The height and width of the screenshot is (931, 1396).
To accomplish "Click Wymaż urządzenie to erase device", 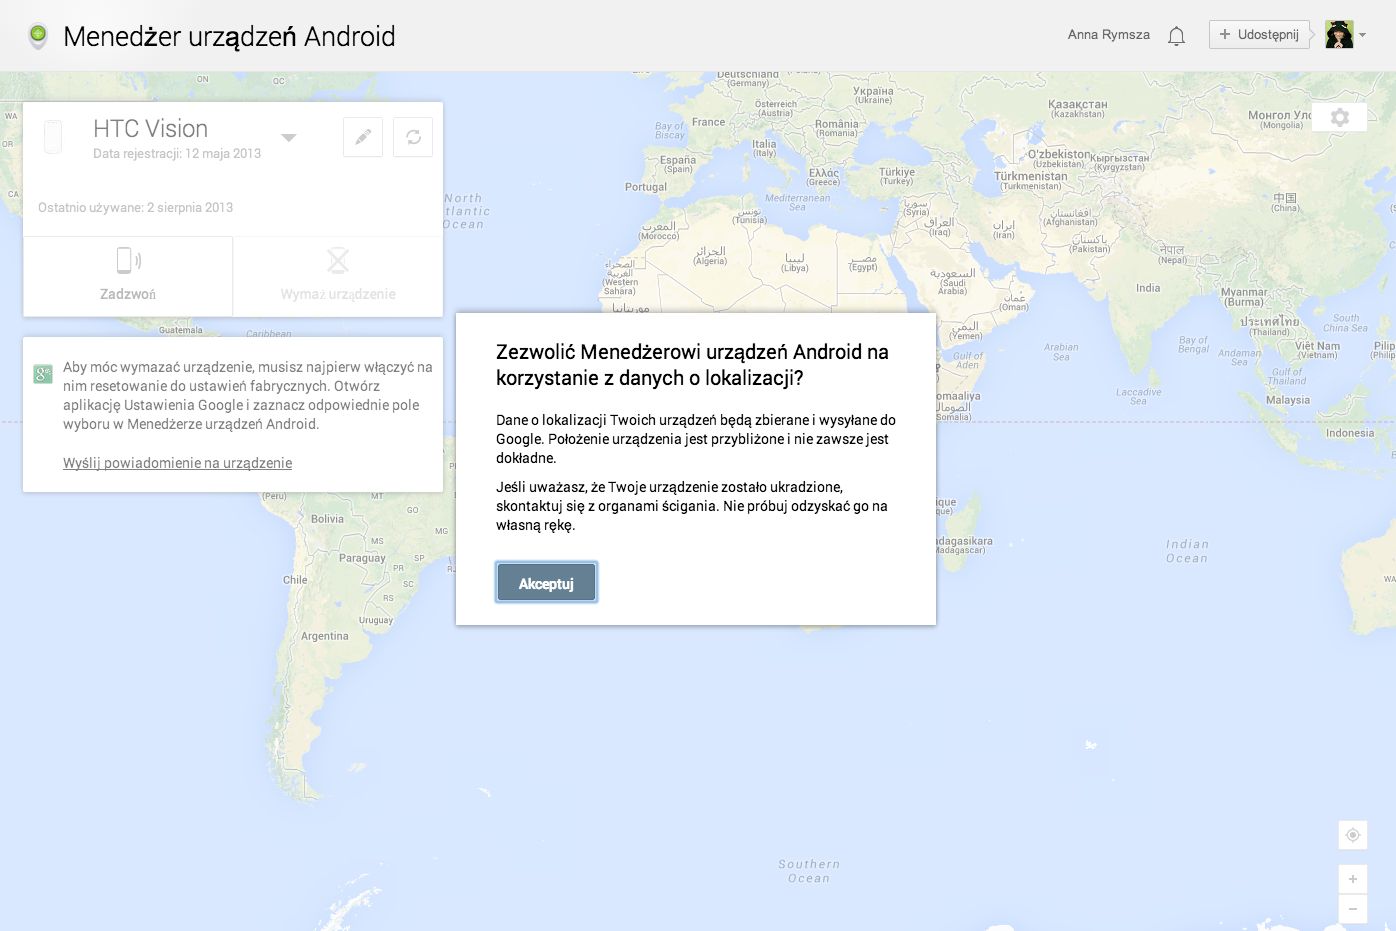I will (338, 276).
